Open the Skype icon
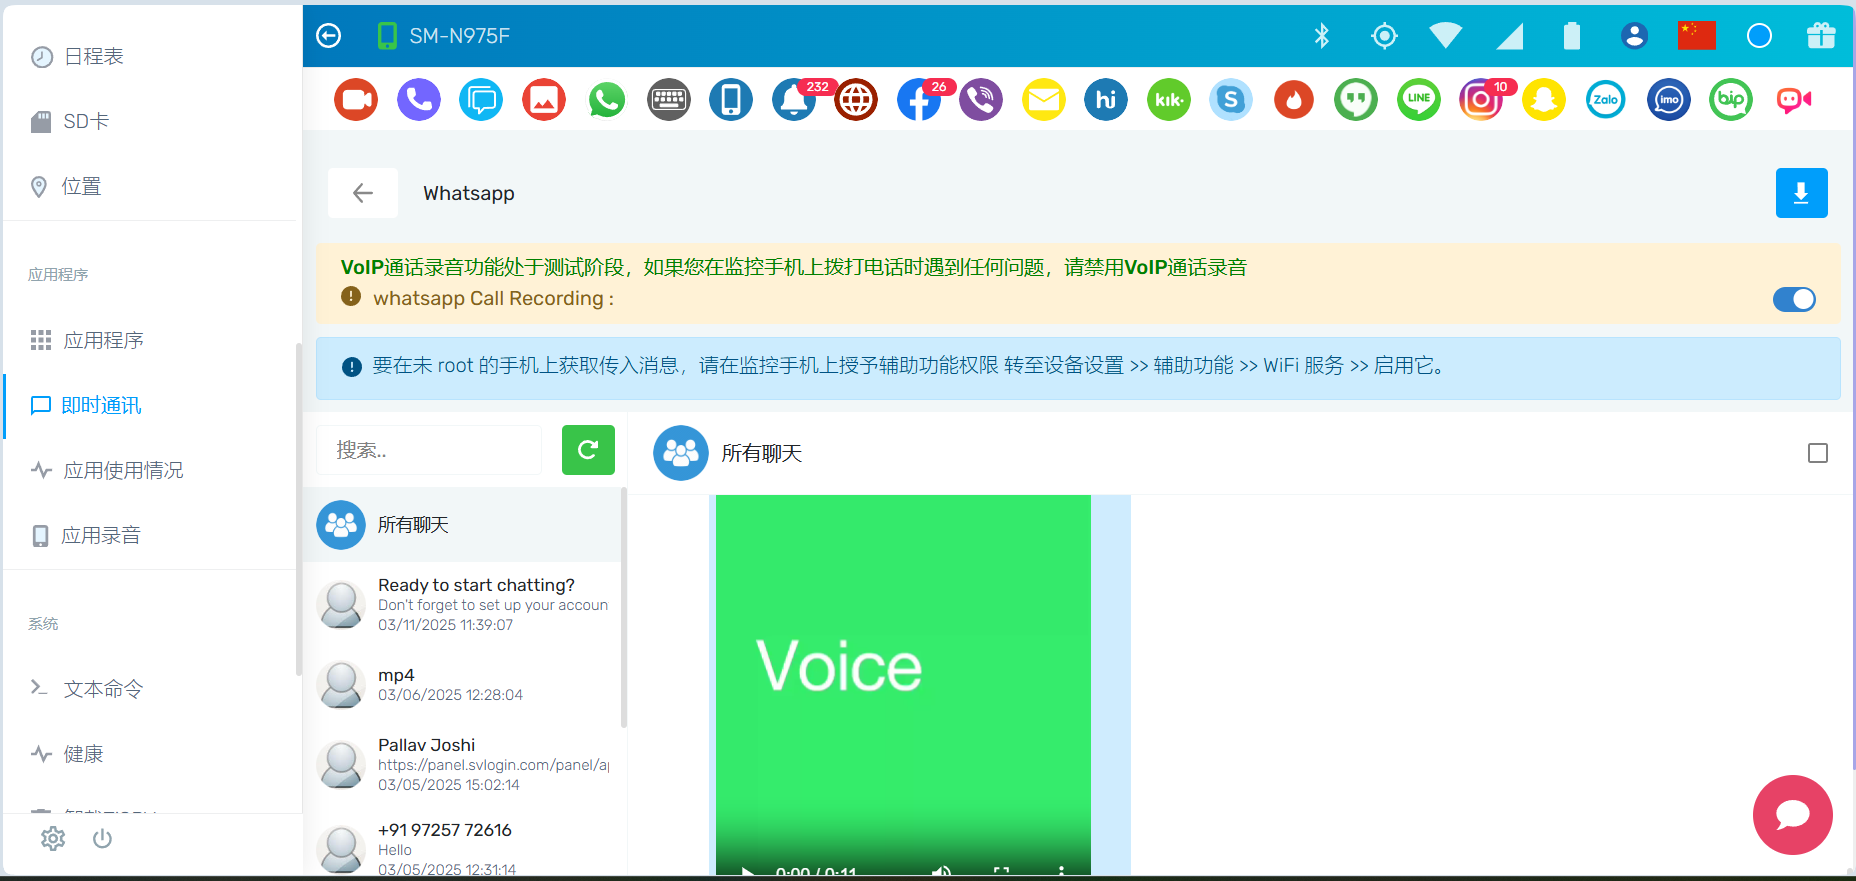This screenshot has width=1856, height=881. (x=1231, y=99)
